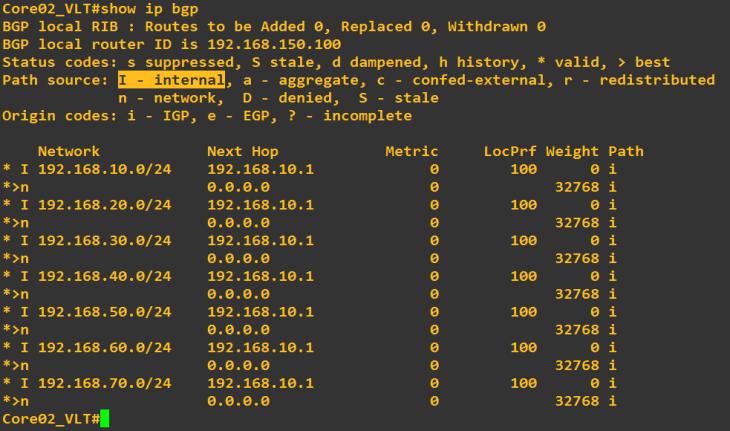Click the 'Network' column header
This screenshot has width=730, height=431.
69,152
